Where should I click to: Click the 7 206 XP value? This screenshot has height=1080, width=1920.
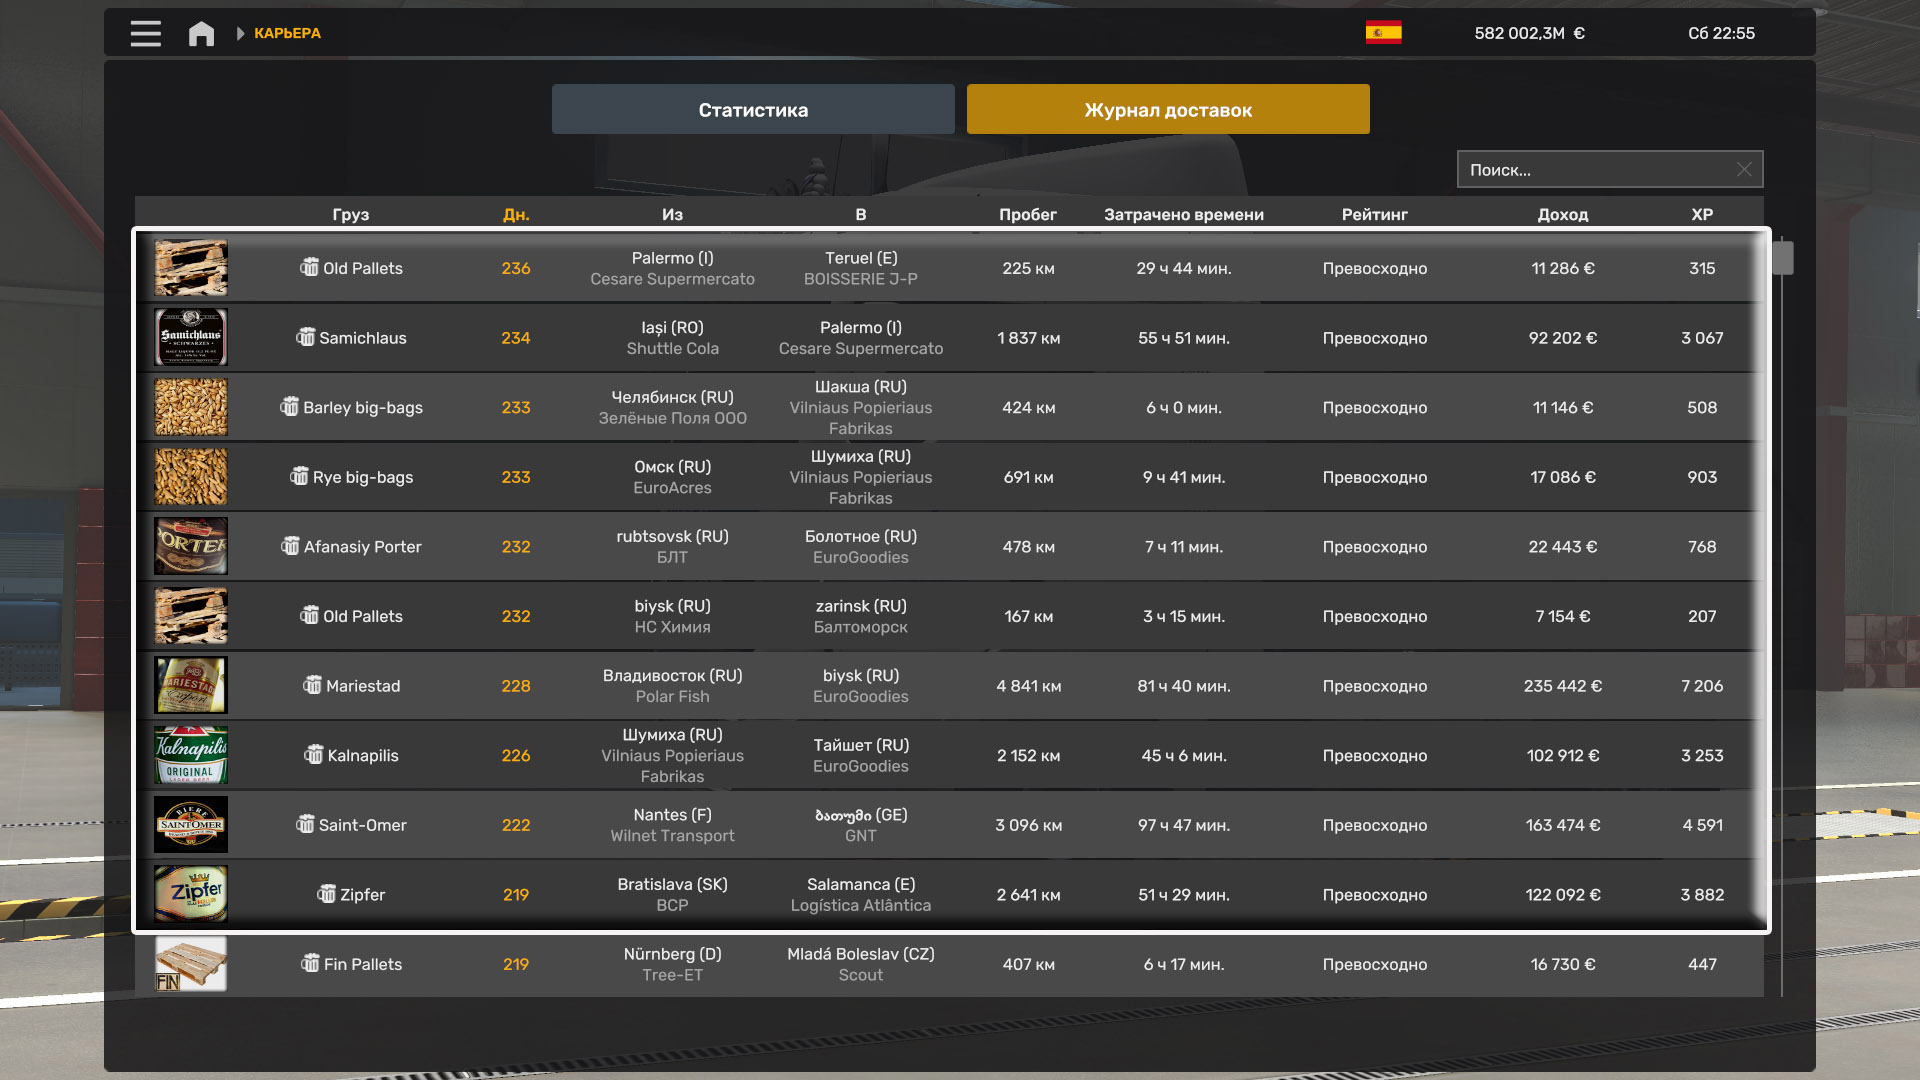point(1702,686)
